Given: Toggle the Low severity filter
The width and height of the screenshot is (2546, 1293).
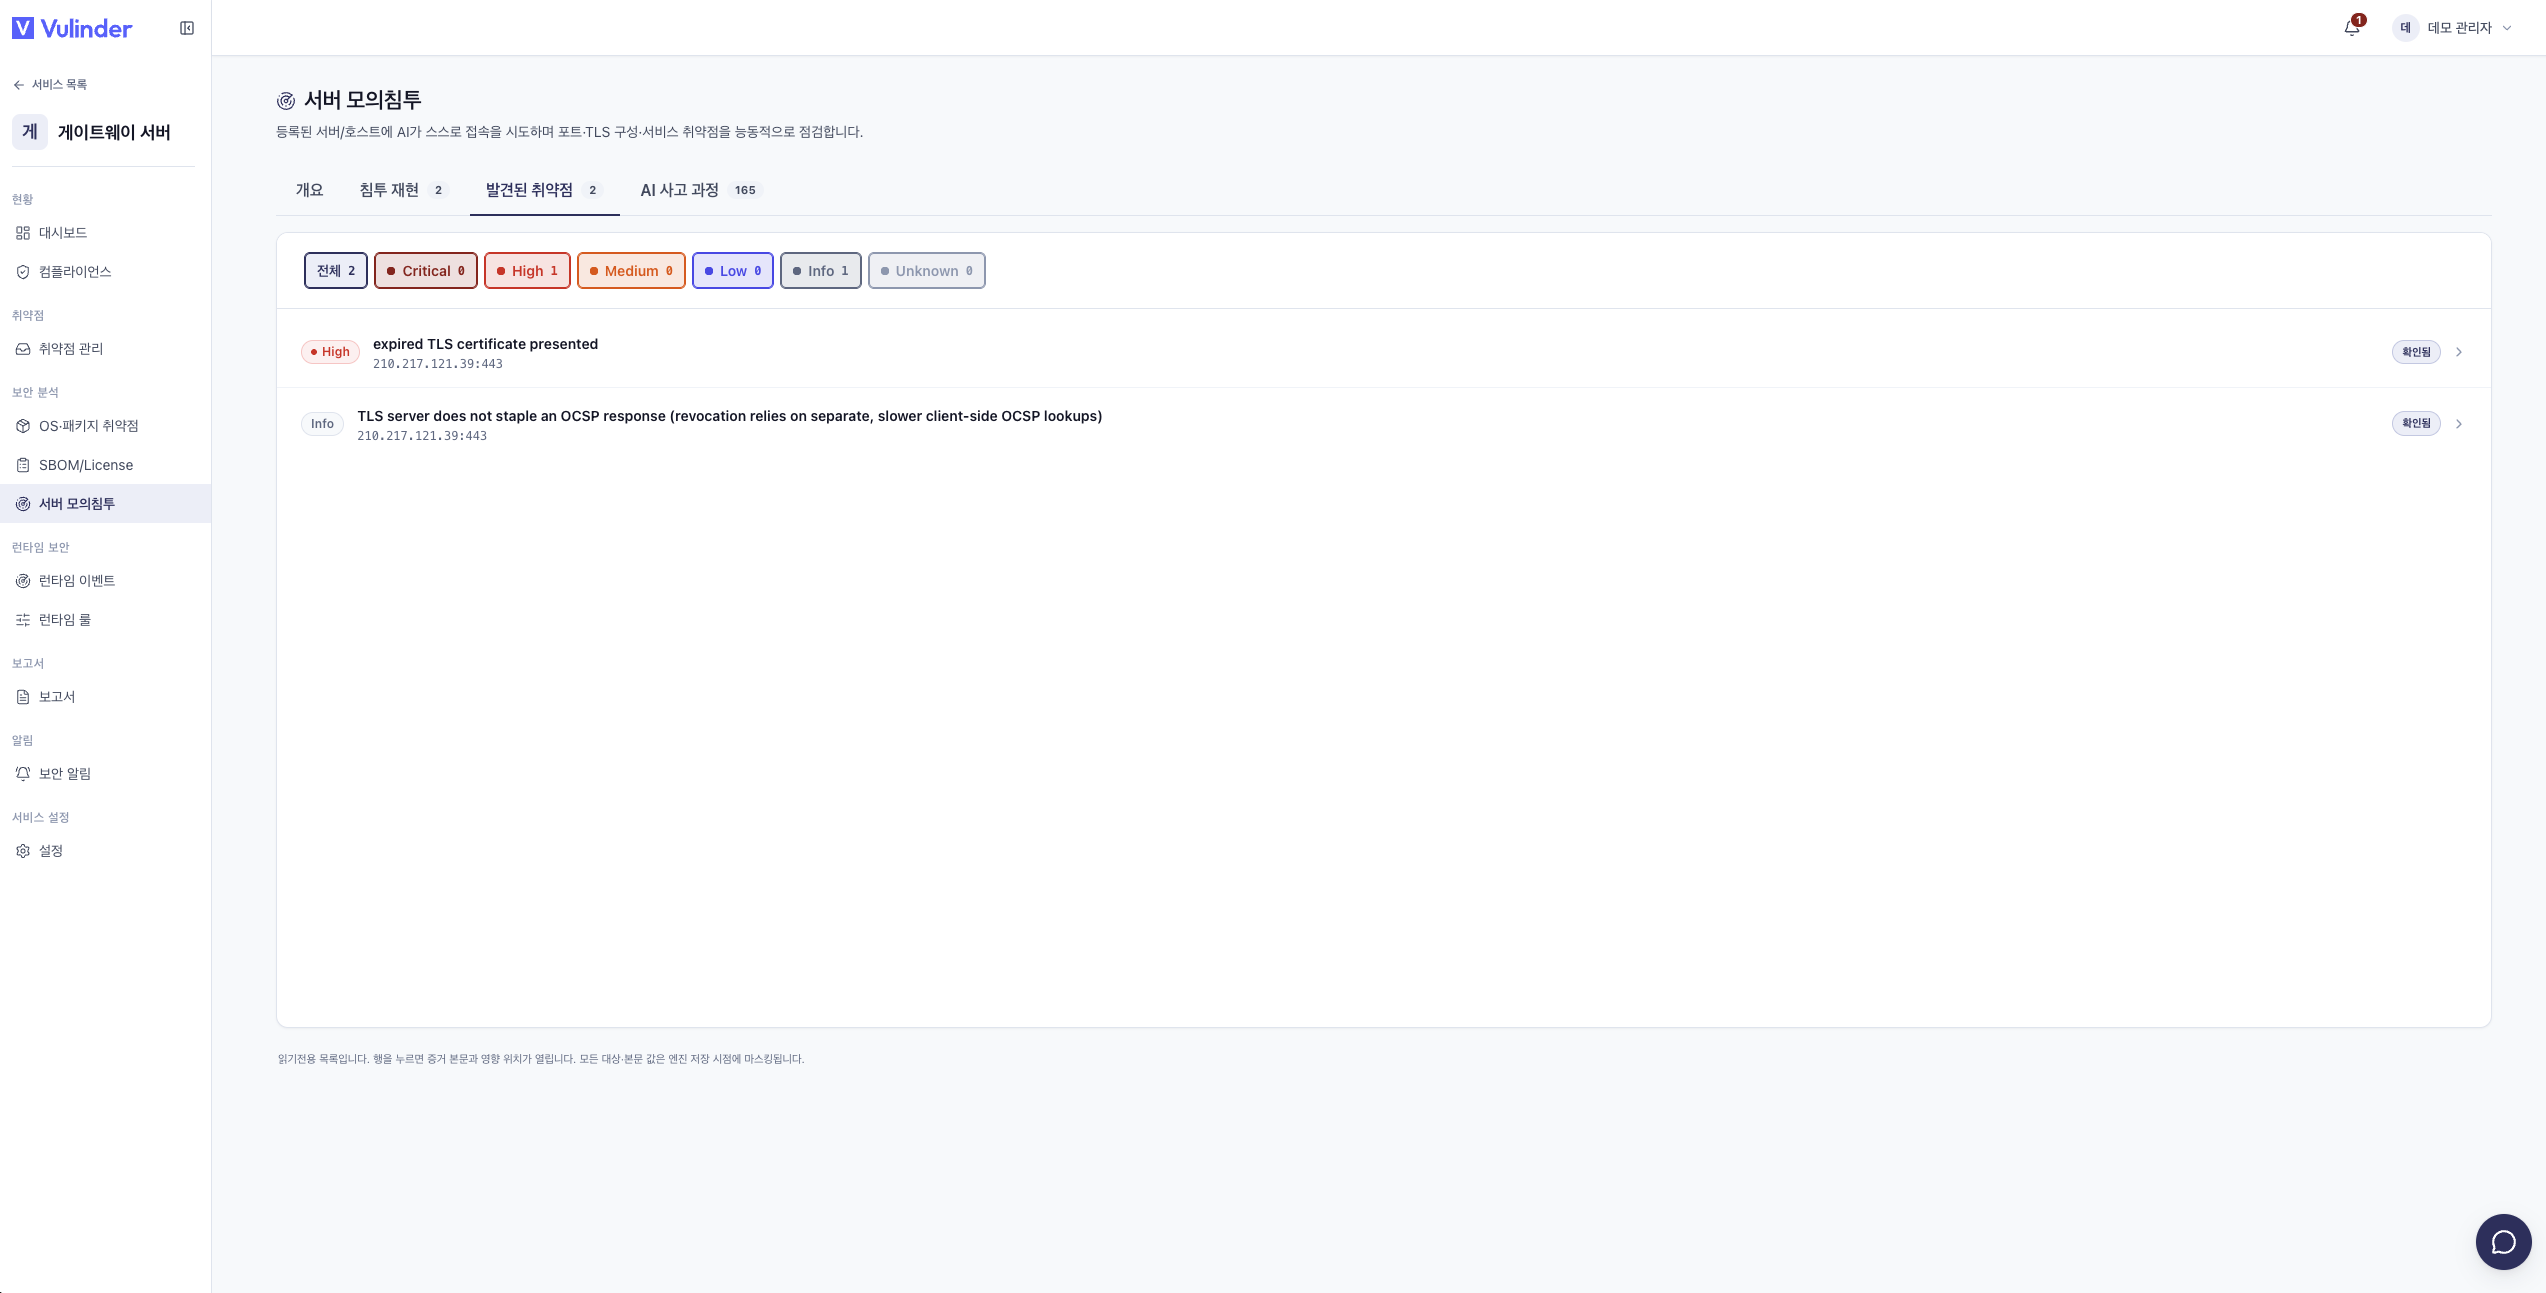Looking at the screenshot, I should click(x=733, y=271).
